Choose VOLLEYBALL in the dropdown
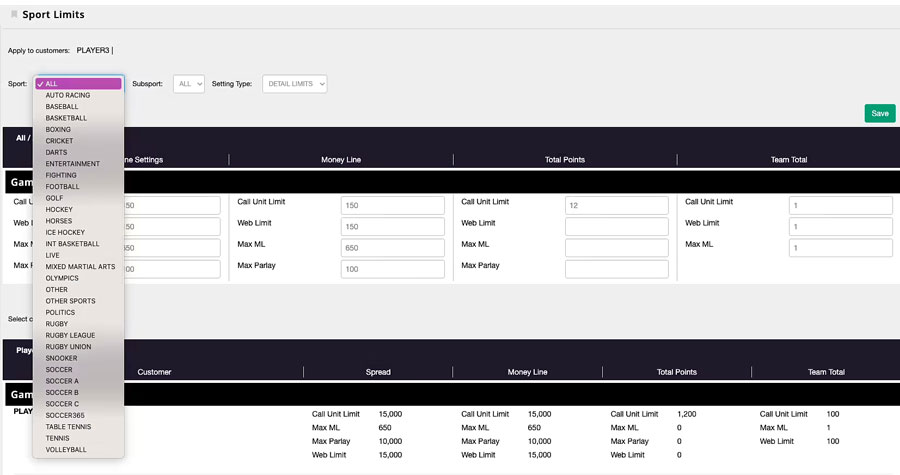900x475 pixels. click(x=66, y=450)
